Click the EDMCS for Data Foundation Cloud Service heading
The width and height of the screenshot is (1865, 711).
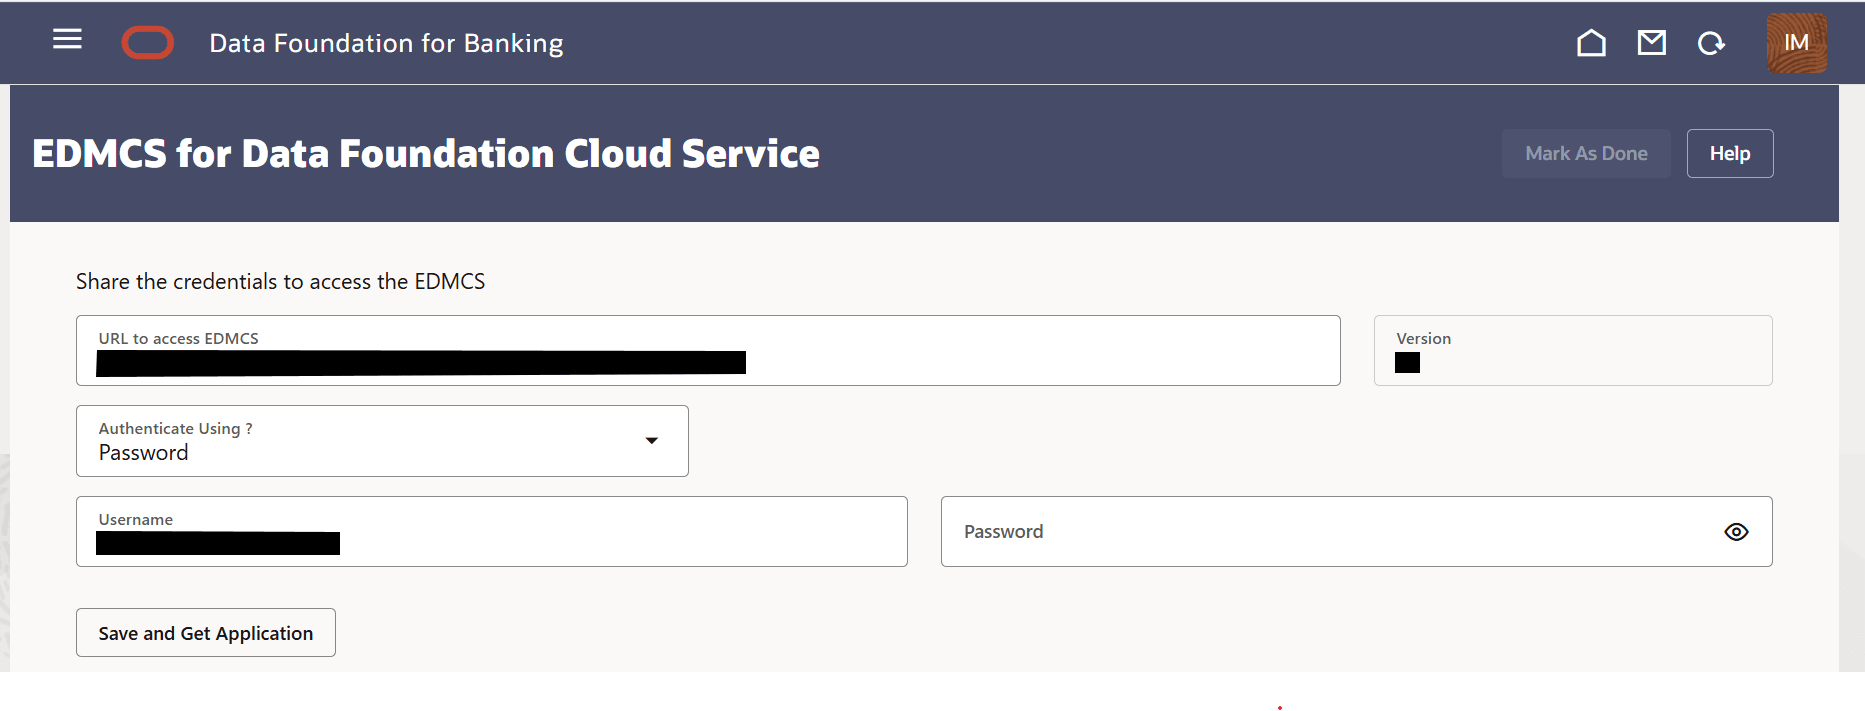(426, 154)
